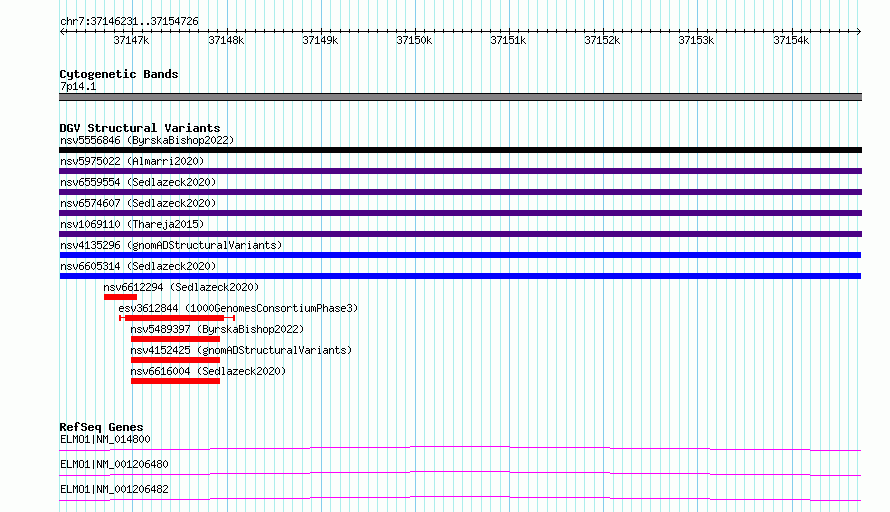Viewport: 890px width, 512px height.
Task: Click the purple nsv6559554 variant bar
Action: 460,192
